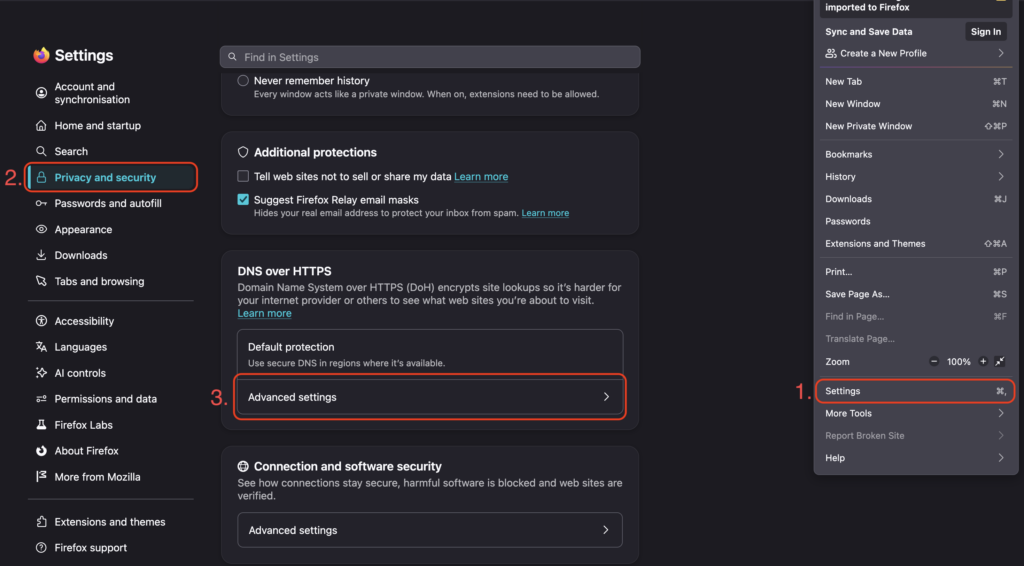Click the Accessibility person icon
Screen dimensions: 1024x566
click(x=41, y=321)
